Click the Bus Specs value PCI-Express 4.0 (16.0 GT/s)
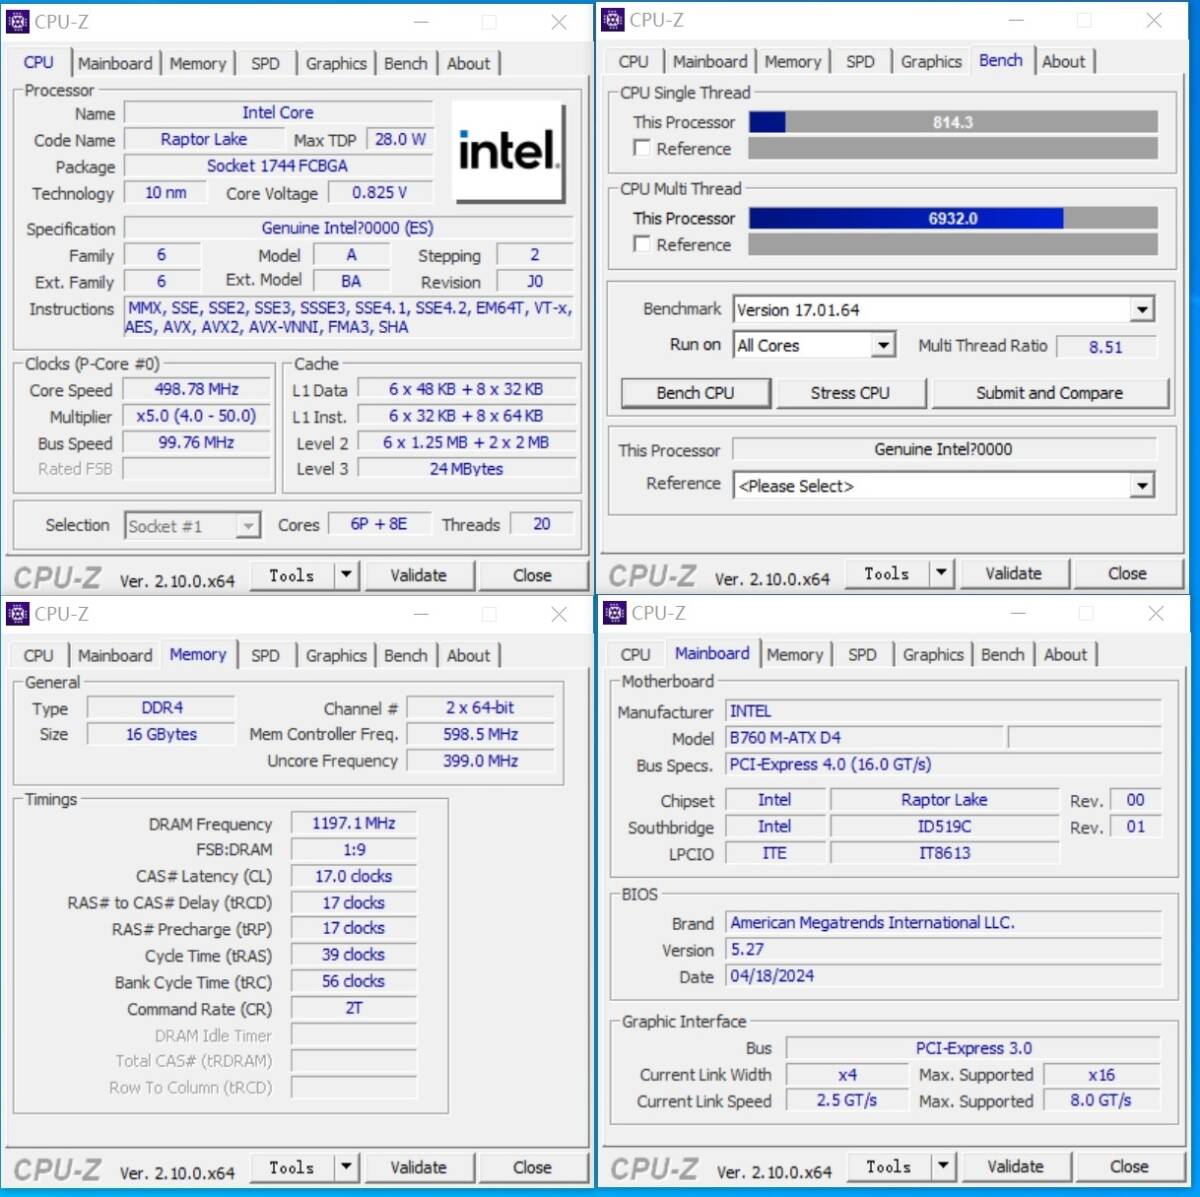1200x1197 pixels. tap(944, 764)
